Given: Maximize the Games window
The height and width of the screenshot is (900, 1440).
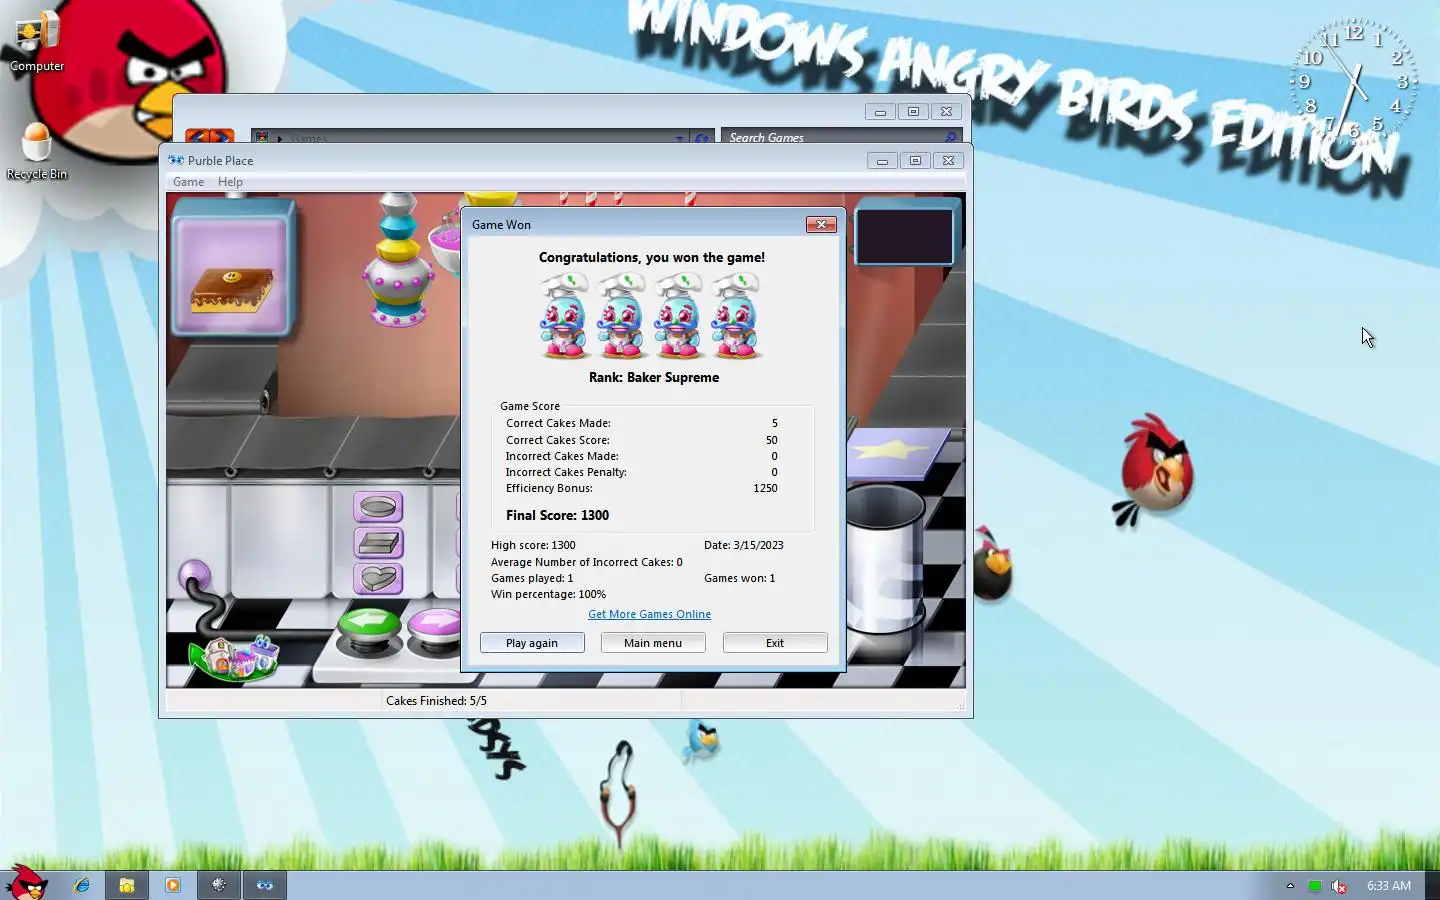Looking at the screenshot, I should [x=913, y=112].
